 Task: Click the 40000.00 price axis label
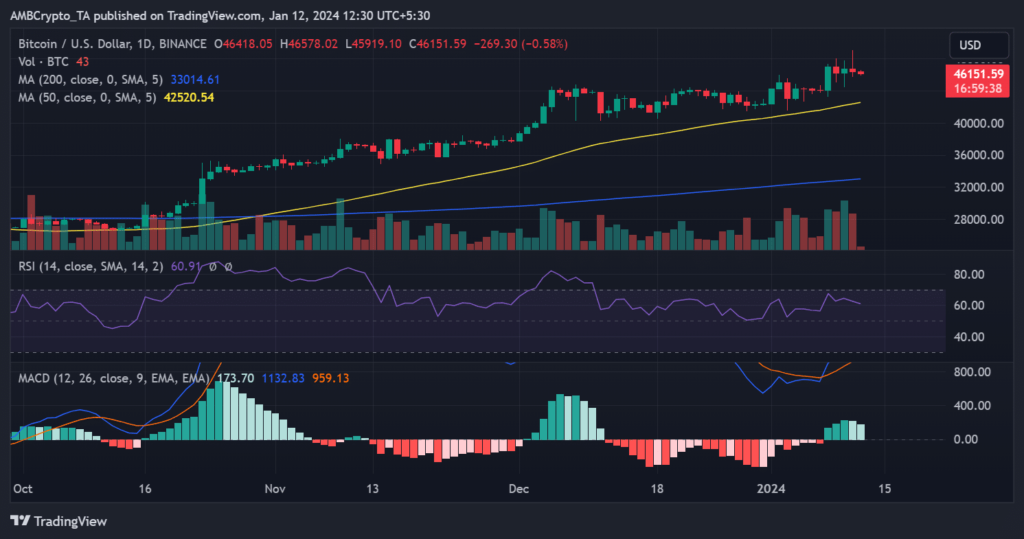tap(977, 123)
